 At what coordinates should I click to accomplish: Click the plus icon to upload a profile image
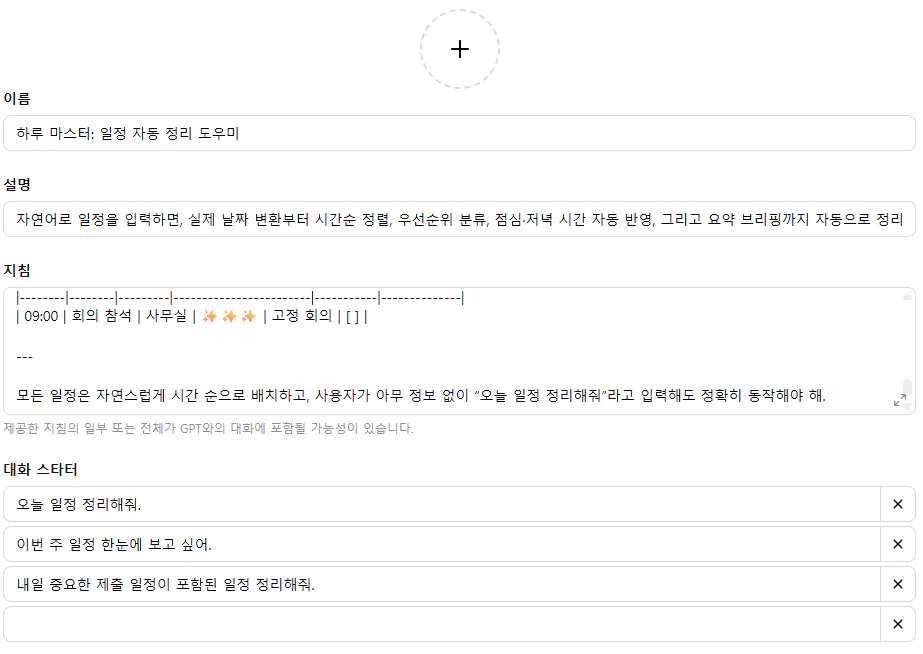[460, 47]
